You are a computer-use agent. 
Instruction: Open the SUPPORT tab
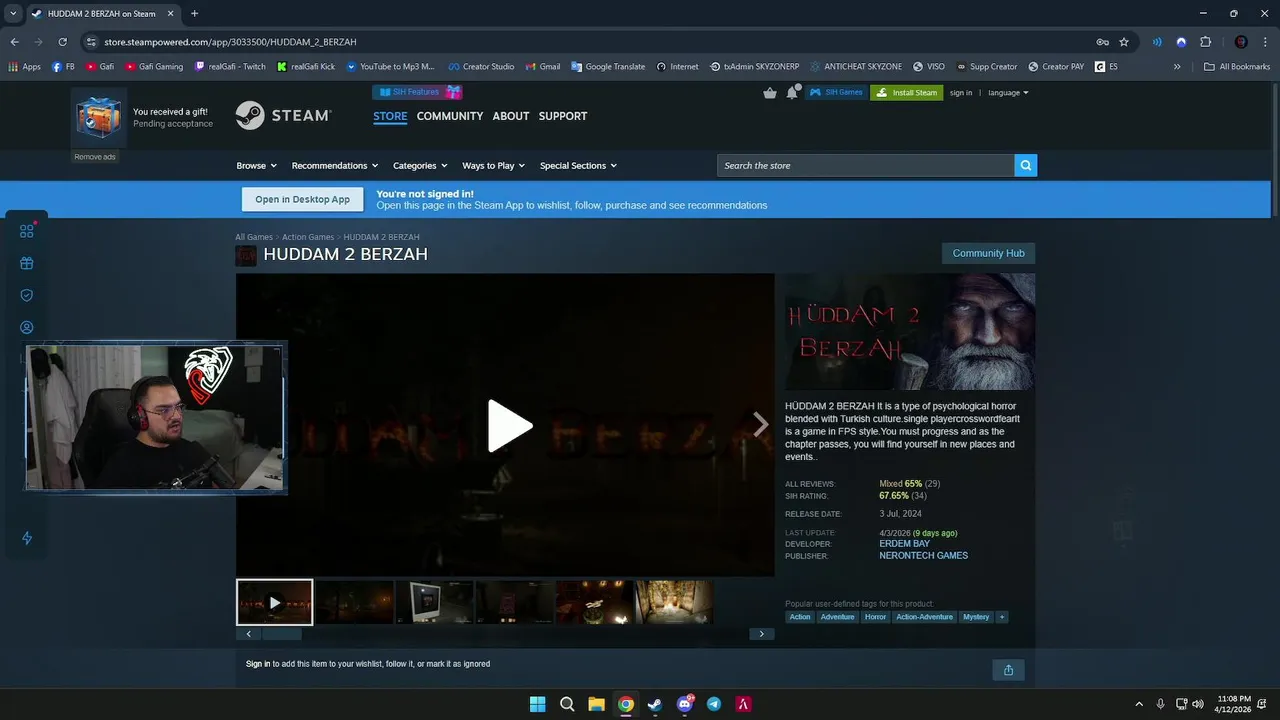click(x=563, y=116)
